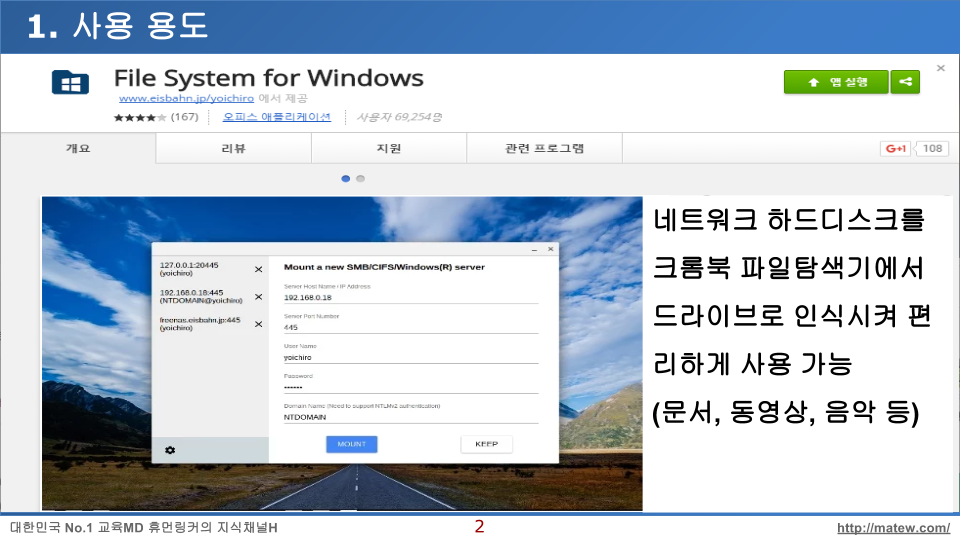Image resolution: width=960 pixels, height=540 pixels.
Task: Click the File System for Windows app icon
Action: click(70, 83)
